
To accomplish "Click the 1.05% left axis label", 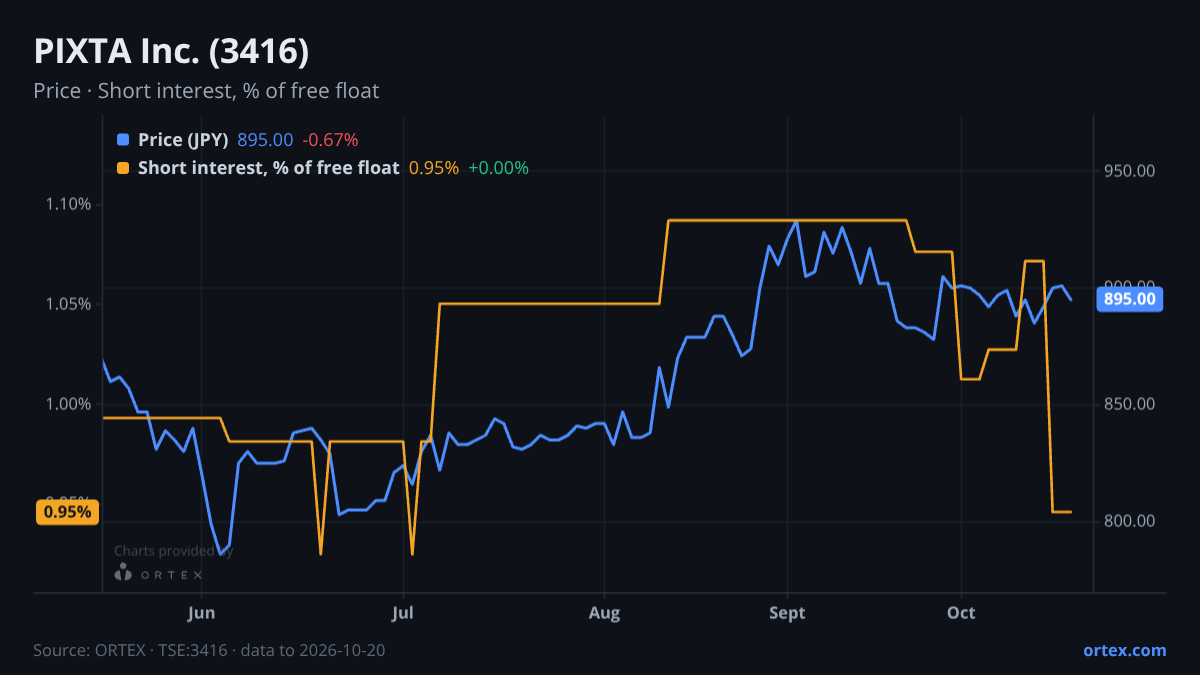I will 69,304.
